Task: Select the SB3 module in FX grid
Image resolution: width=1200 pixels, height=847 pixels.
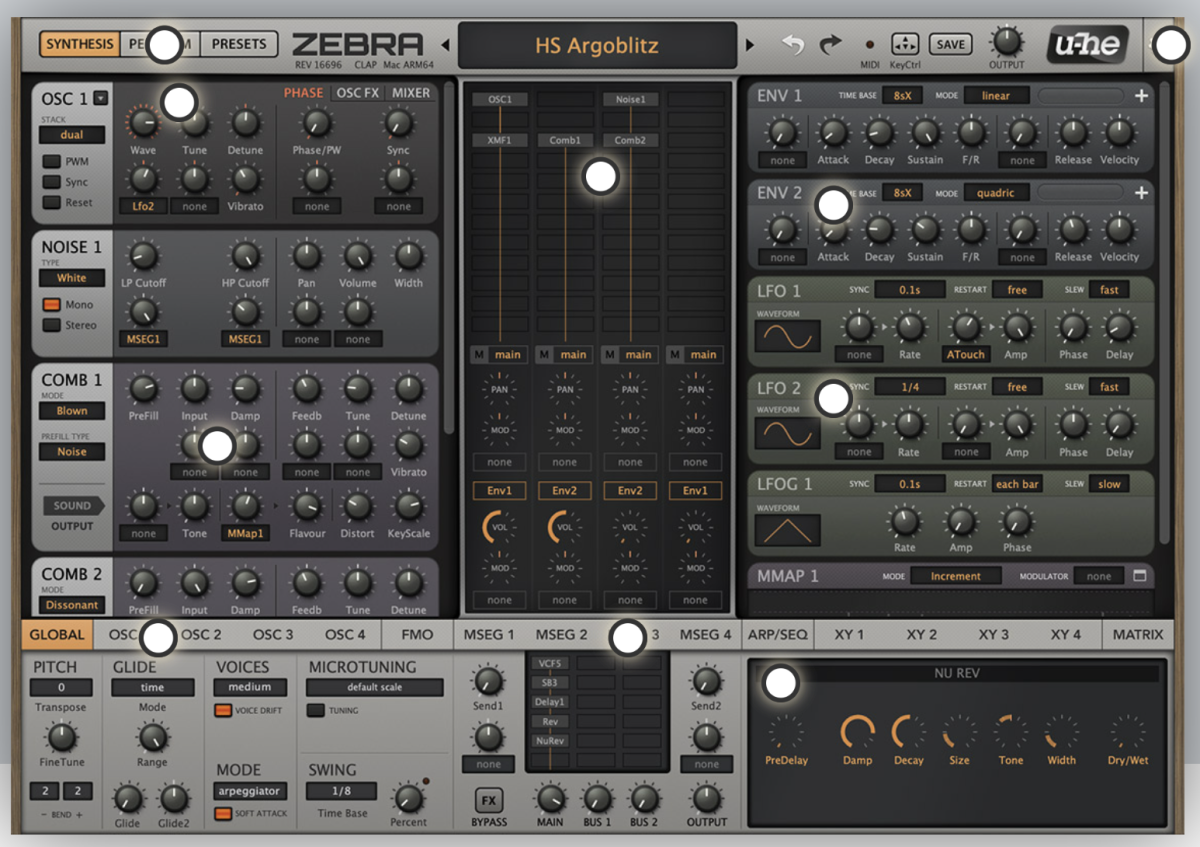Action: (x=550, y=682)
